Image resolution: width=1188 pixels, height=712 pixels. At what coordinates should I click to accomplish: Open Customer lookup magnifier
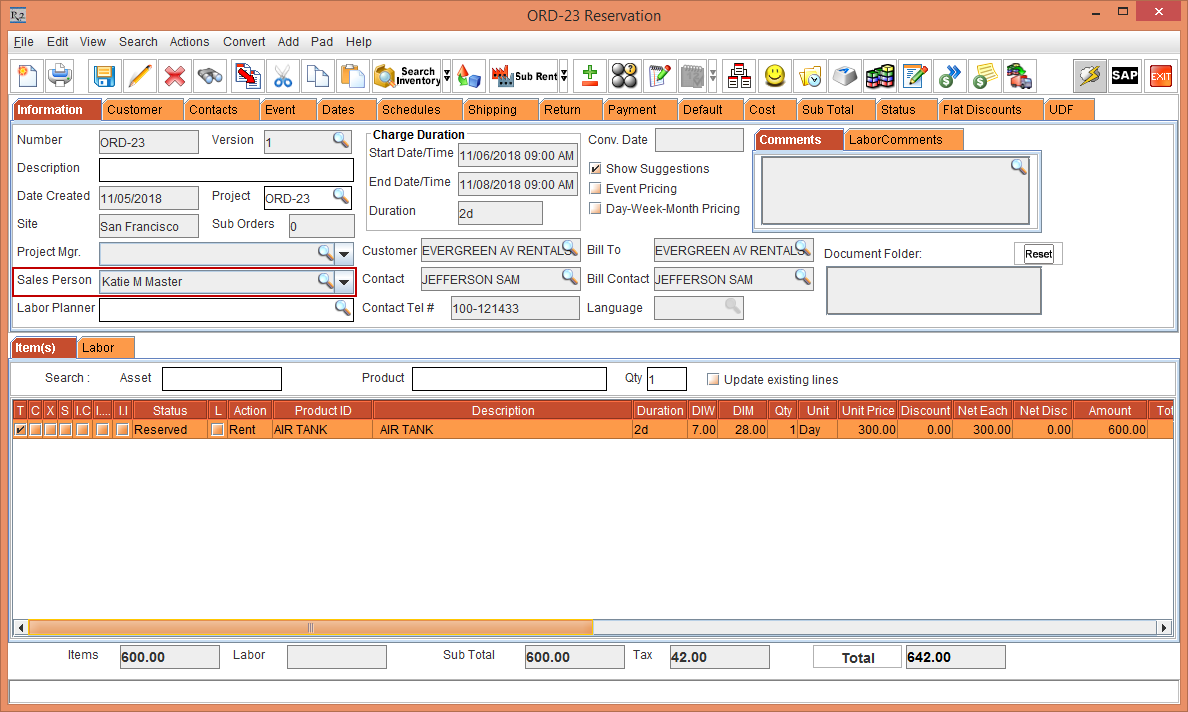tap(570, 248)
